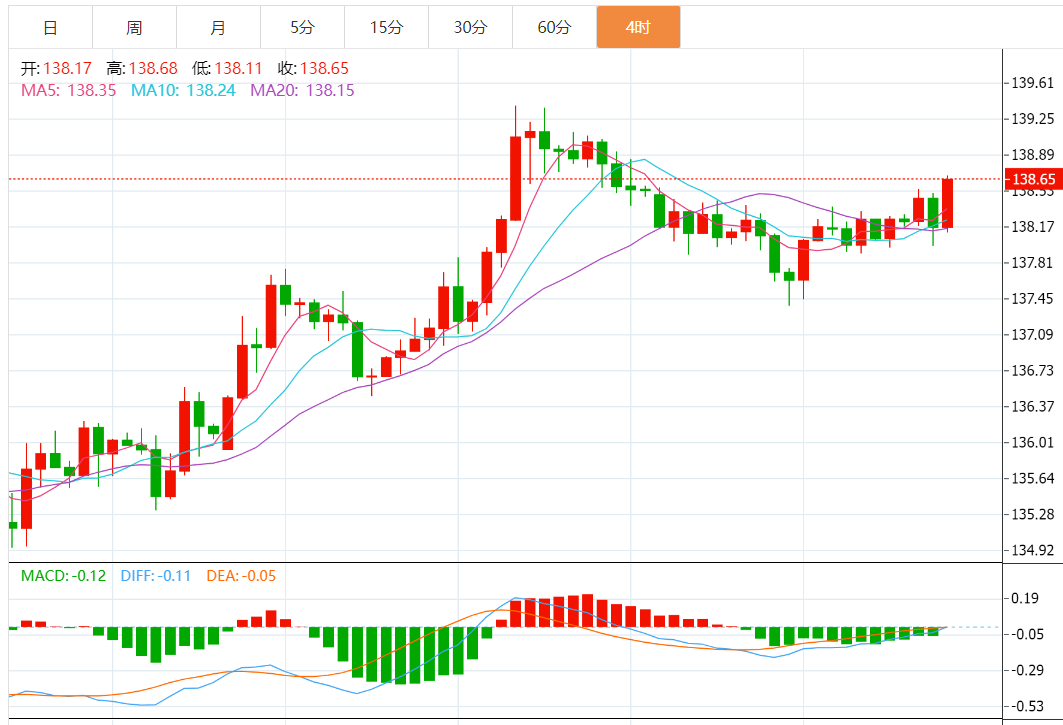1063x725 pixels.
Task: Click the 136.01 price axis label
Action: tap(1032, 442)
